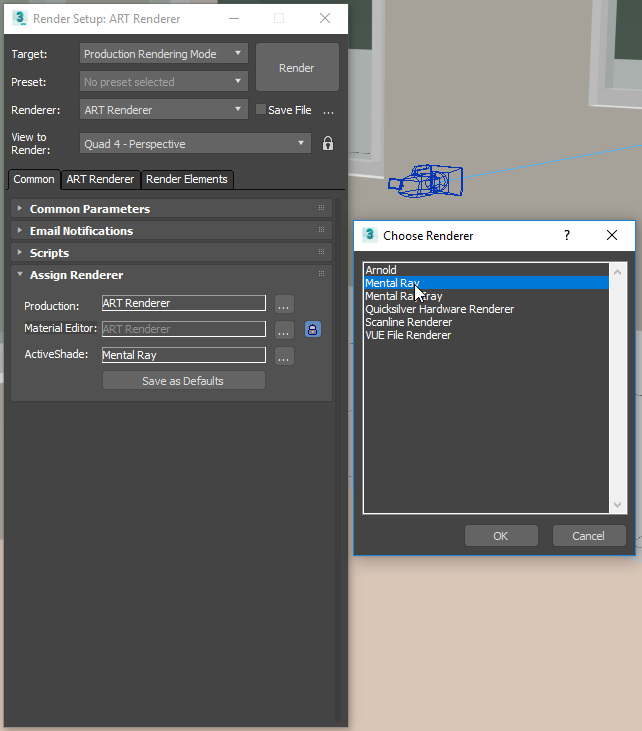Click Scripts rollout grip handle

coord(321,252)
